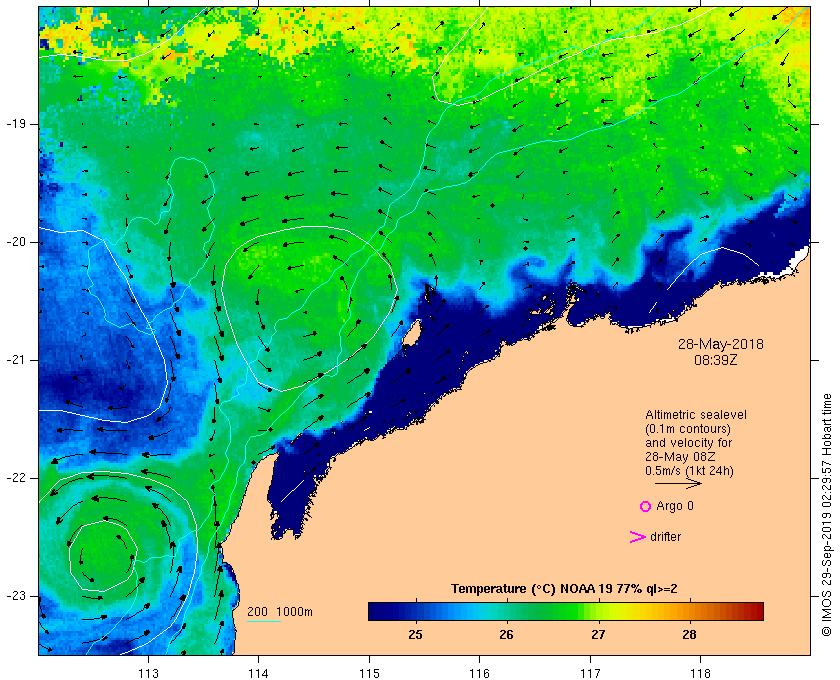Click the colorbar tick label 25
The height and width of the screenshot is (680, 840).
coord(415,634)
